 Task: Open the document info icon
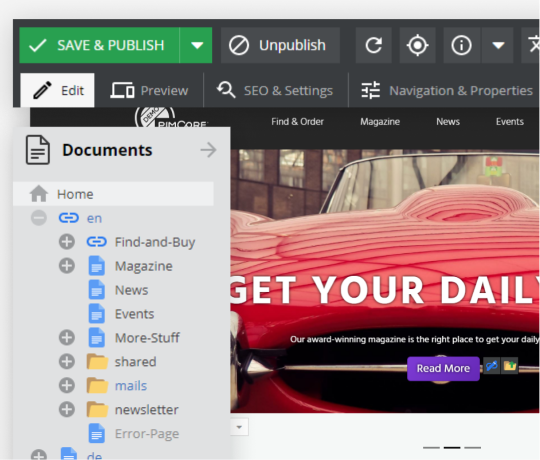click(461, 45)
